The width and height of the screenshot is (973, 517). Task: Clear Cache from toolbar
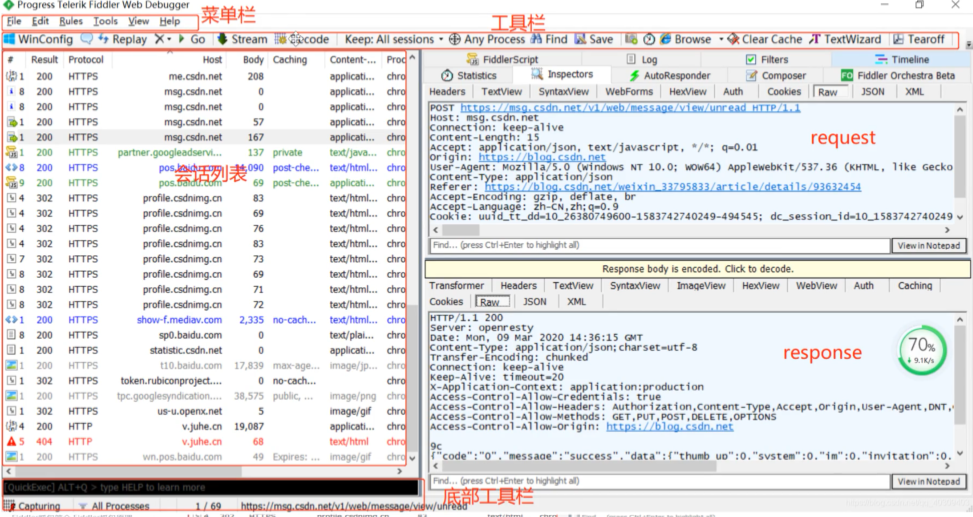click(764, 39)
